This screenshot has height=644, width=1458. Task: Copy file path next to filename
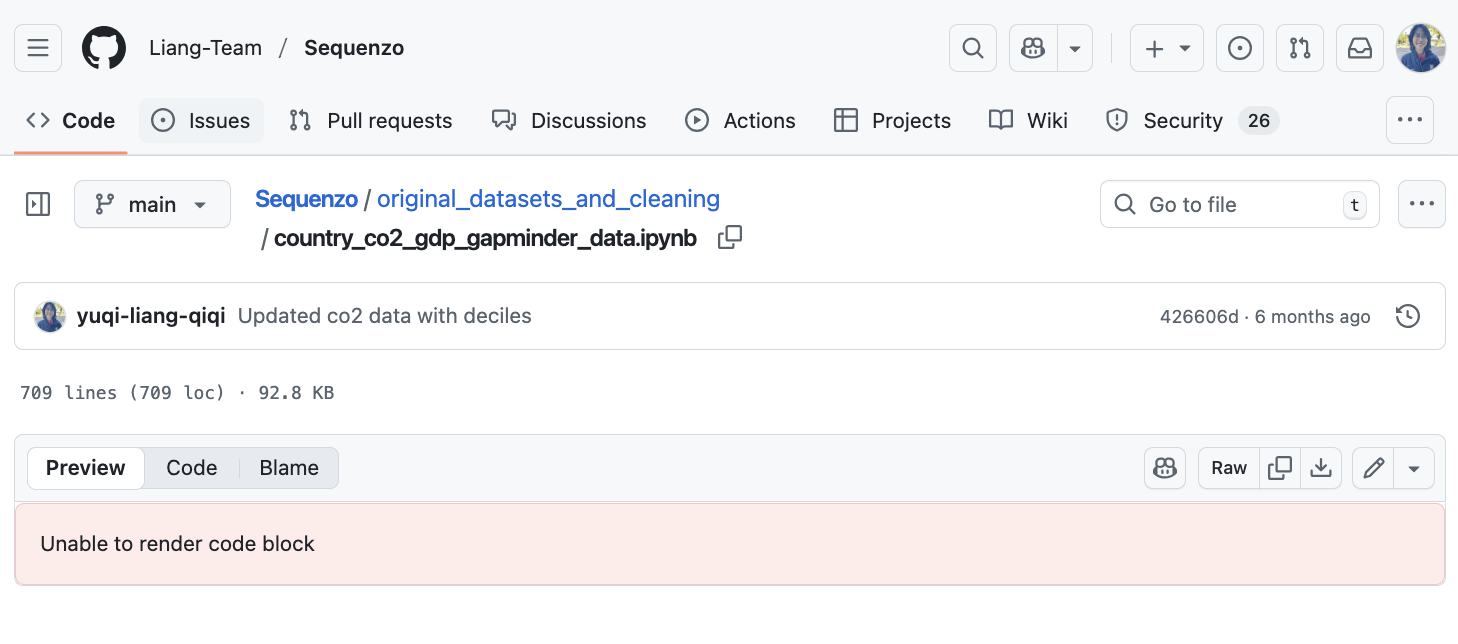point(730,238)
